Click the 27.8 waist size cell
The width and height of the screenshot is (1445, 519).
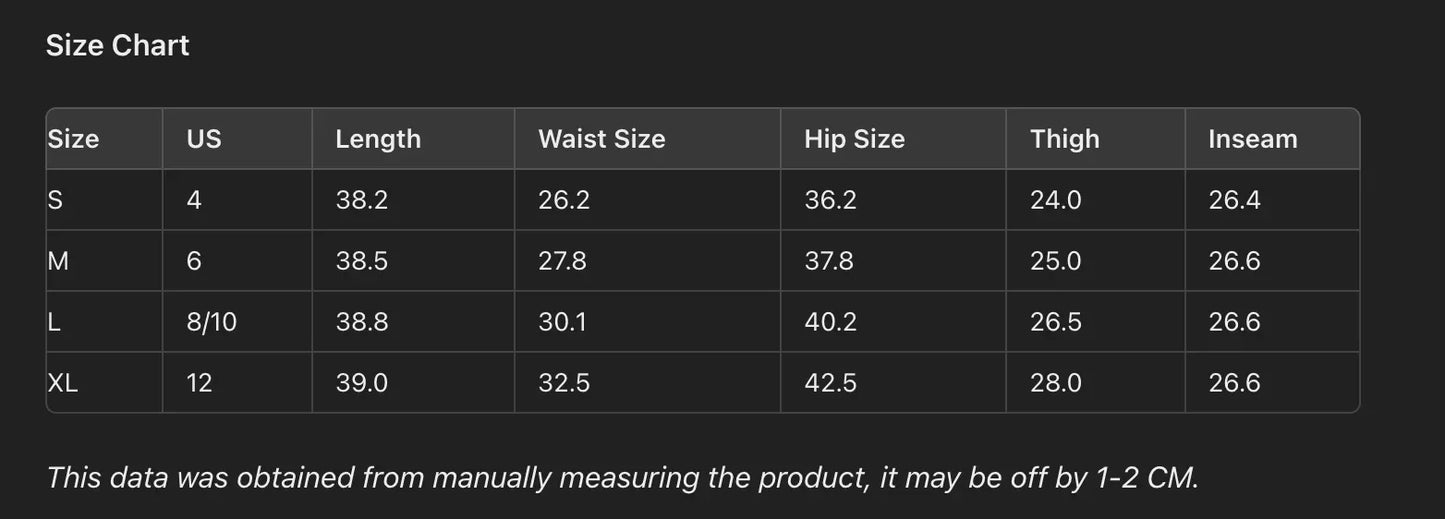pyautogui.click(x=562, y=261)
